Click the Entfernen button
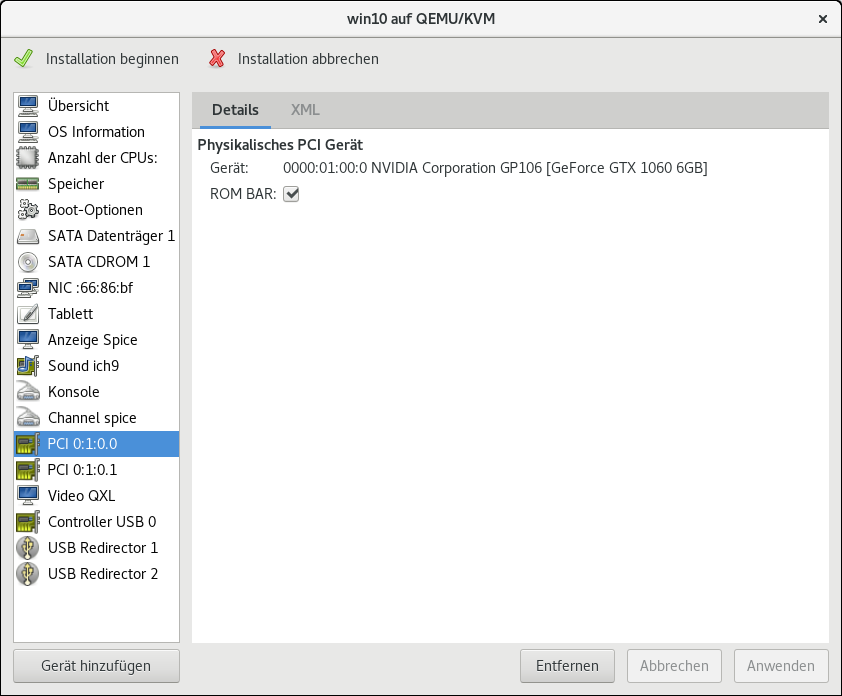 [567, 666]
